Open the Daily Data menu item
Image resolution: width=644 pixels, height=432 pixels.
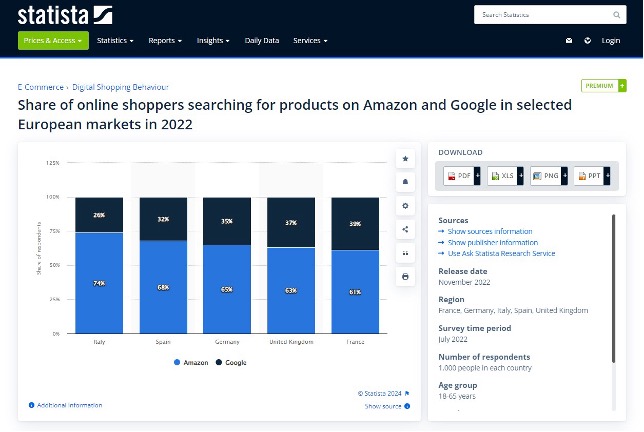[x=262, y=41]
